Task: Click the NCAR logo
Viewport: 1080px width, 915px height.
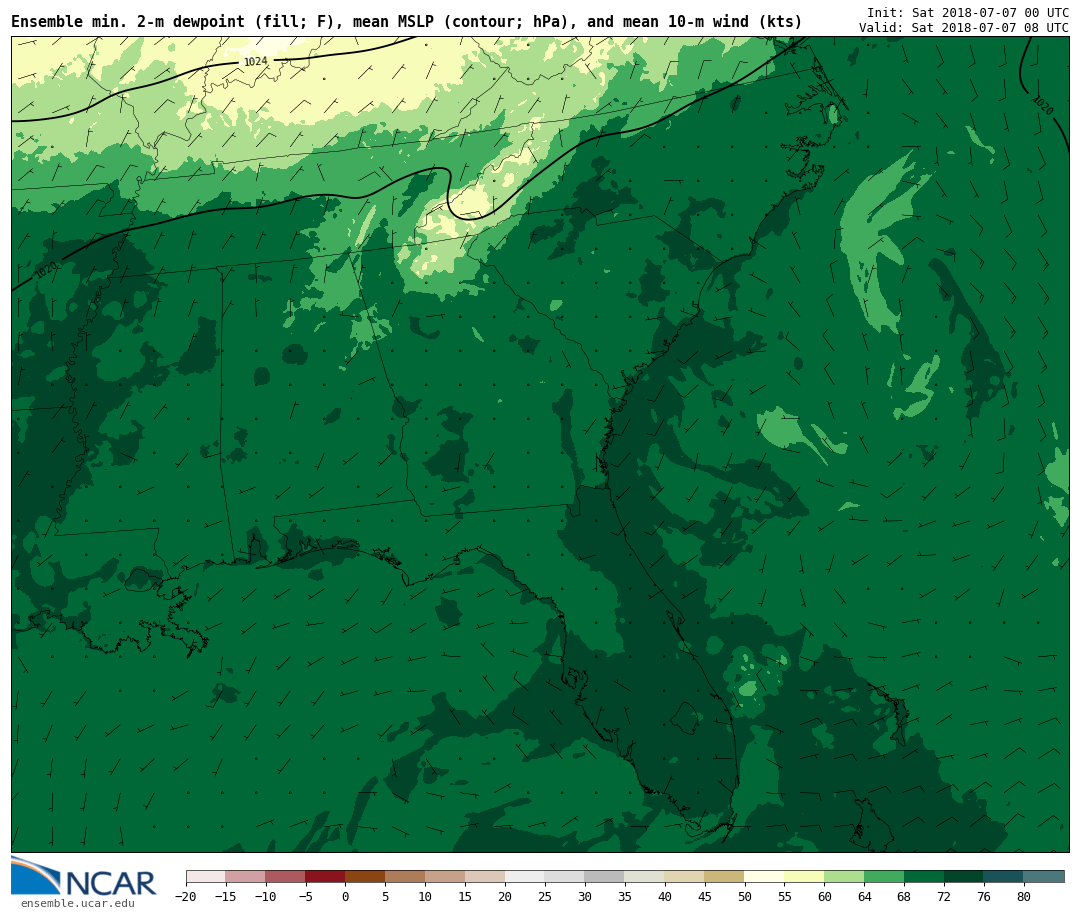Action: 84,877
